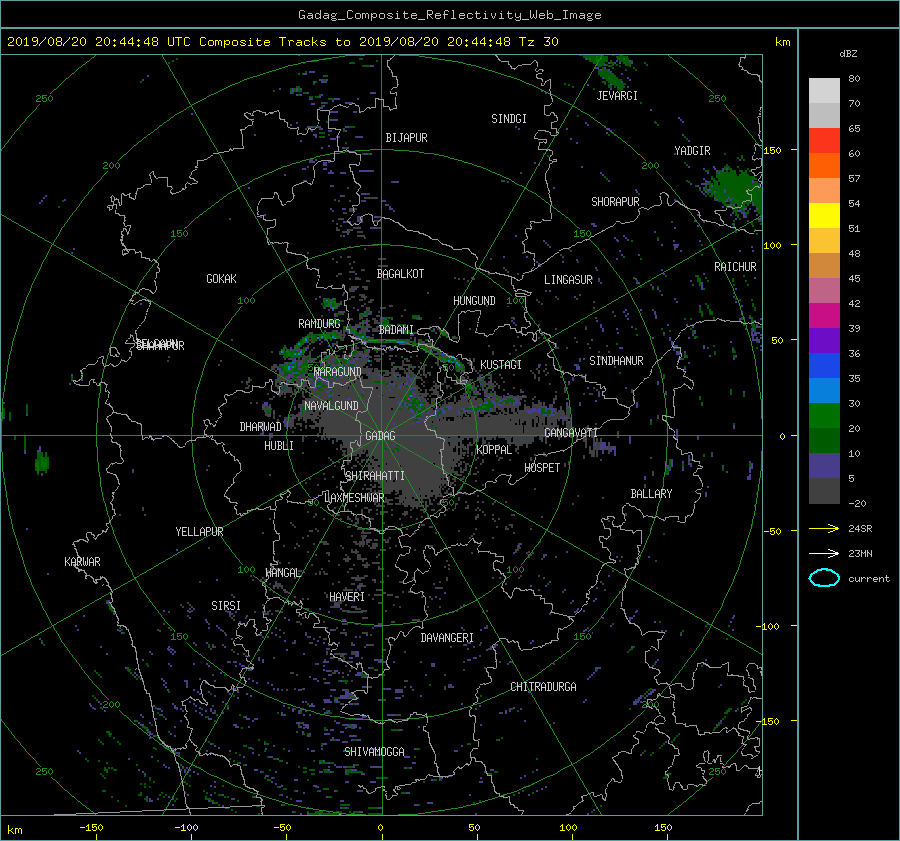Click the SIRSI city label
The image size is (900, 841).
click(x=226, y=606)
